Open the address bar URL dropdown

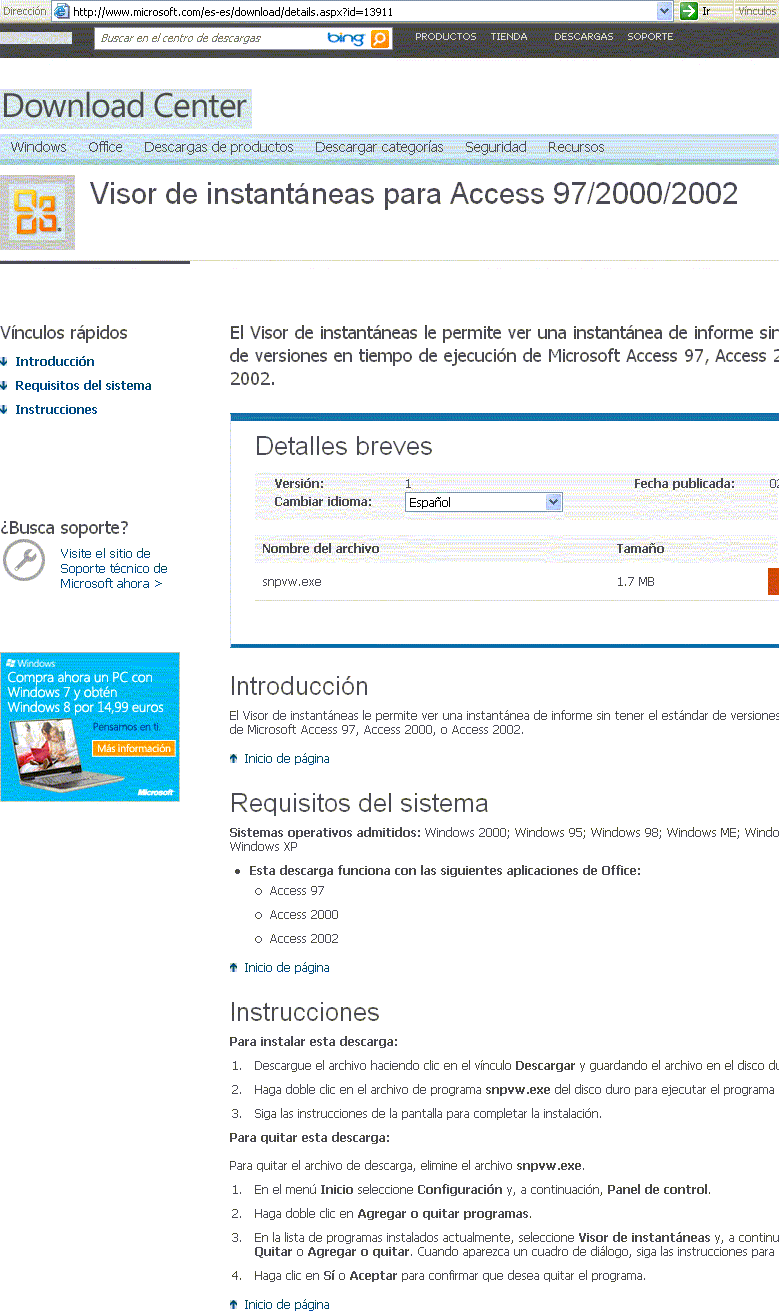pos(665,11)
